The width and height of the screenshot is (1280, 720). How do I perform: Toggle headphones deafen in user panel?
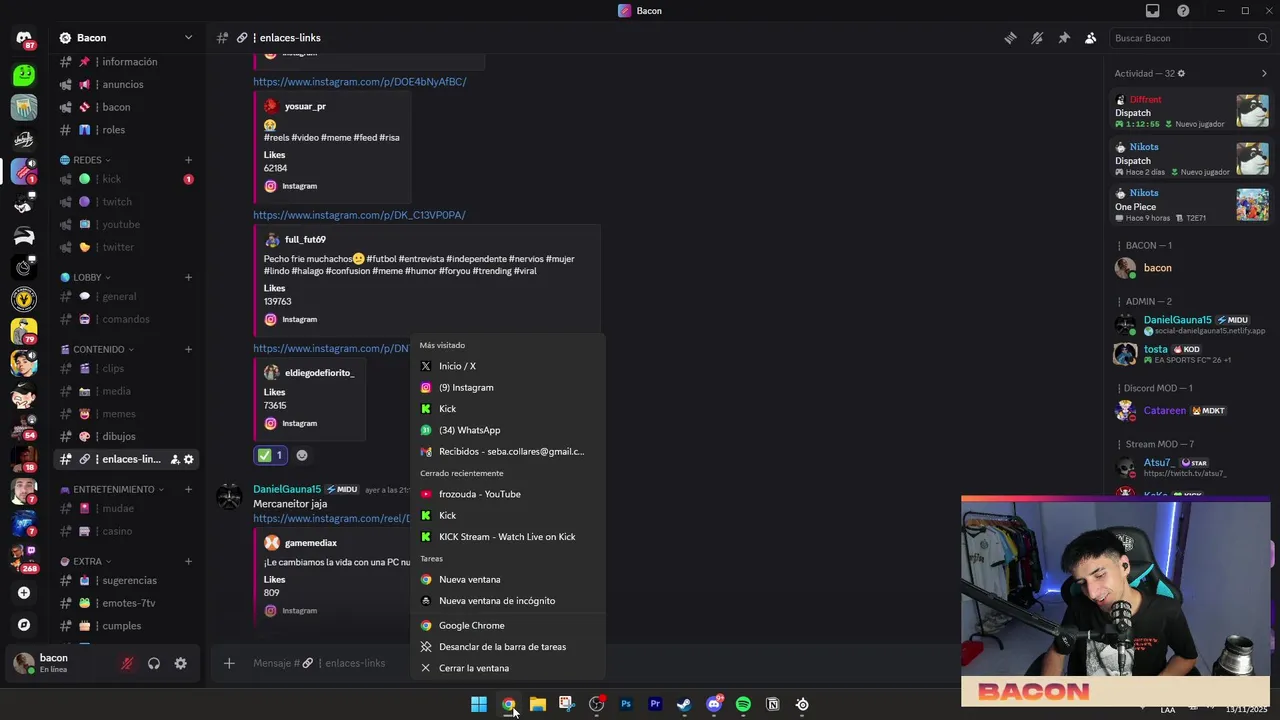[154, 663]
